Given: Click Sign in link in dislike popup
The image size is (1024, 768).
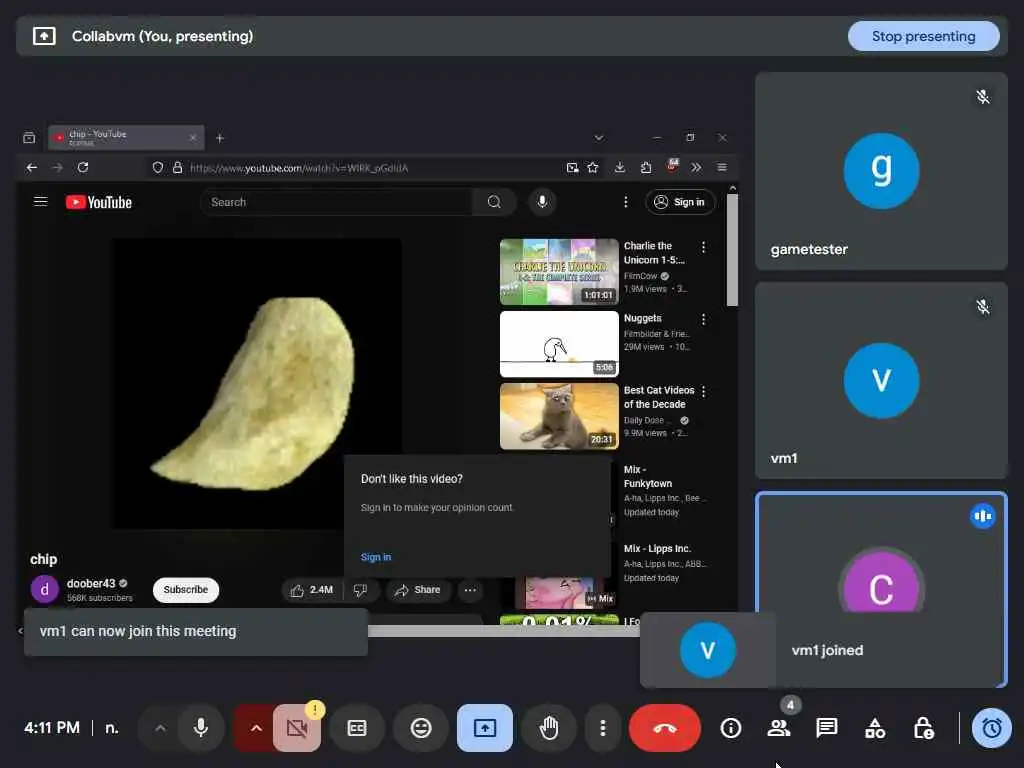Looking at the screenshot, I should pyautogui.click(x=376, y=557).
